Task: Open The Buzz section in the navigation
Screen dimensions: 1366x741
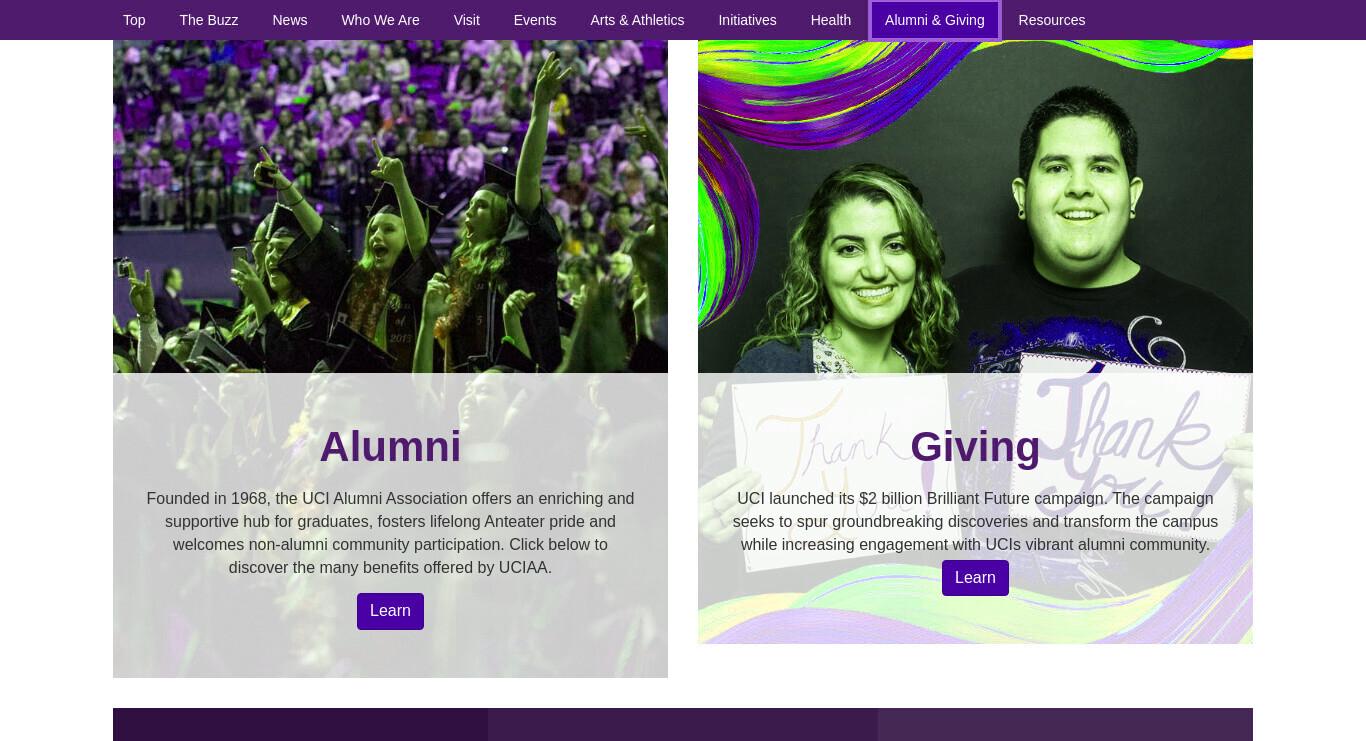Action: click(x=209, y=20)
